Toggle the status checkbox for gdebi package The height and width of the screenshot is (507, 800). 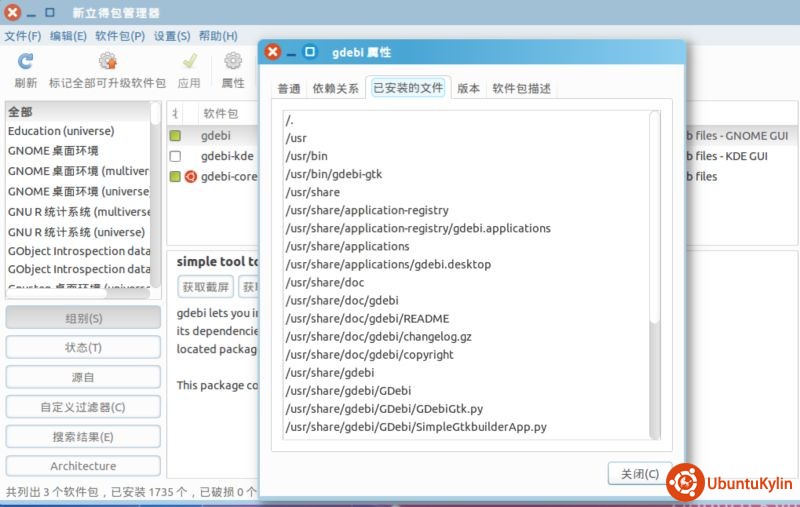pos(175,136)
